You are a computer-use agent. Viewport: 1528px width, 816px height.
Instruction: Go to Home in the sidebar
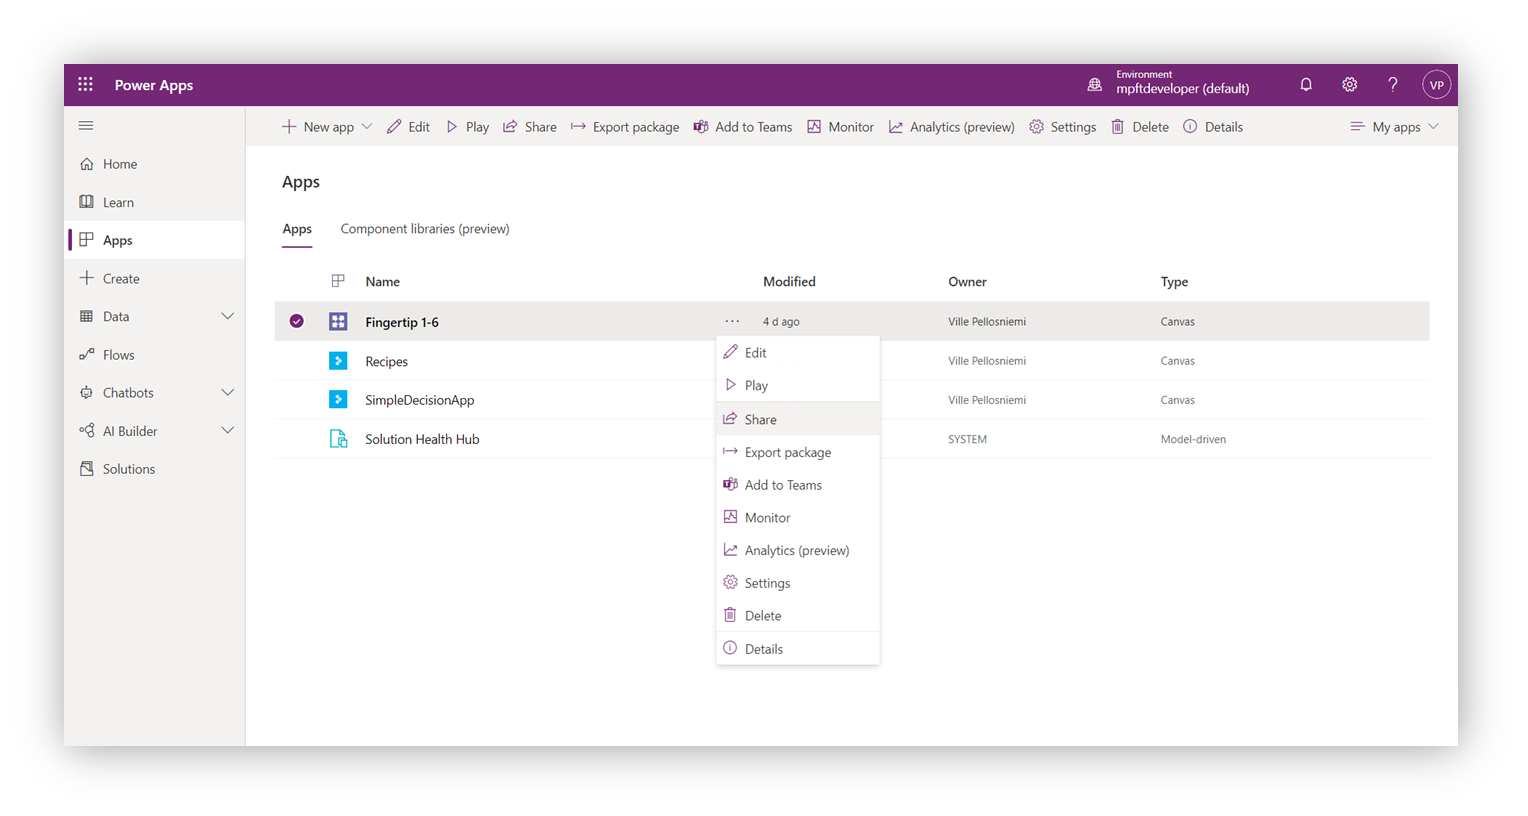coord(155,164)
